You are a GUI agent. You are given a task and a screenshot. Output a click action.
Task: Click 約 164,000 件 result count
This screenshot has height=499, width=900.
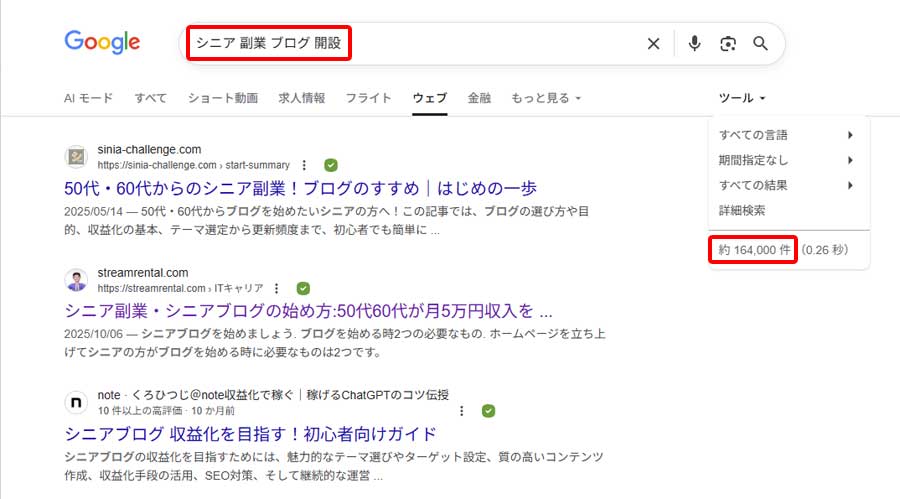point(754,250)
